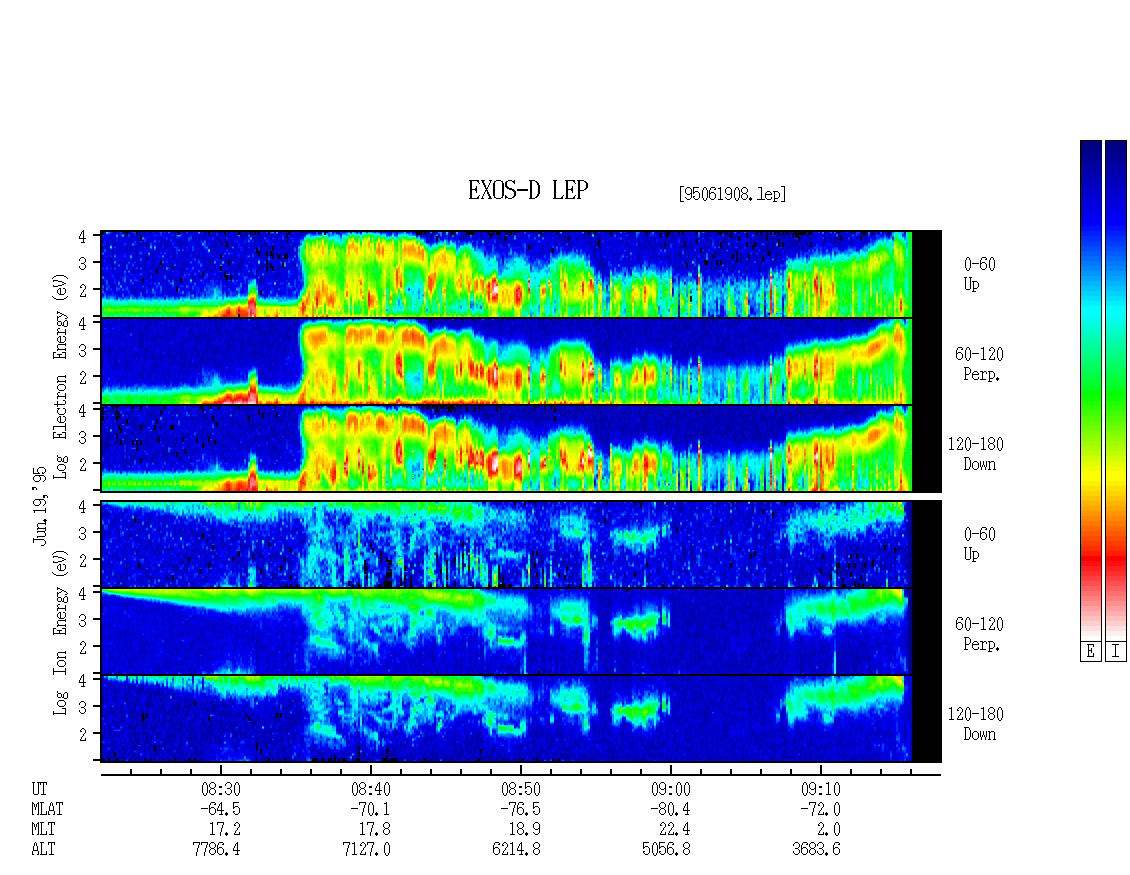Screen dimensions: 1130x875
Task: Click MLAT value -76.5
Action: tap(520, 809)
